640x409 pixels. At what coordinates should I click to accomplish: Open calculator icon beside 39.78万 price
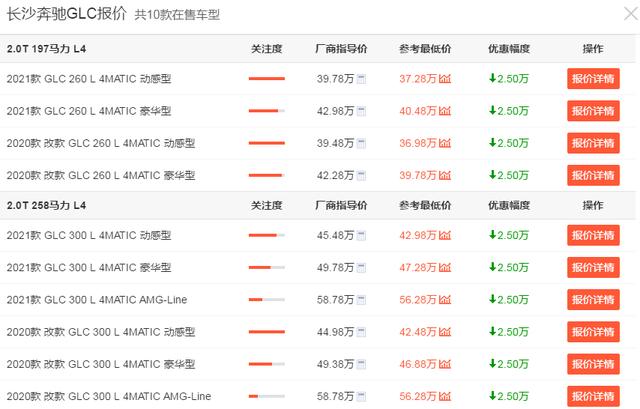click(361, 79)
